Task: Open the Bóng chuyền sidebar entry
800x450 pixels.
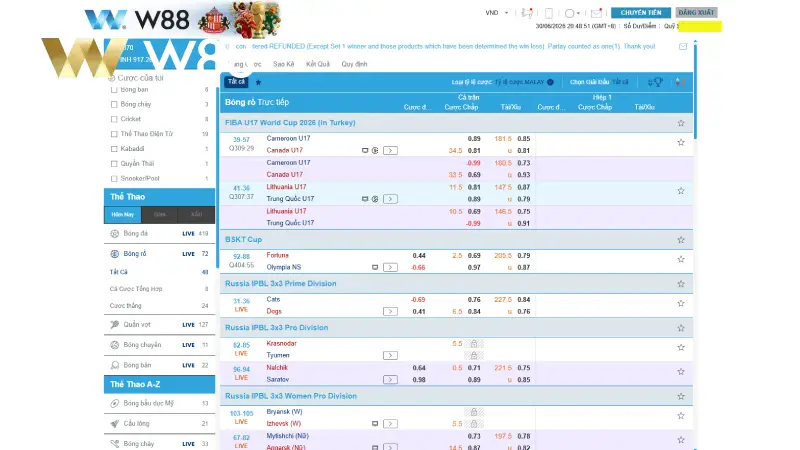Action: [x=159, y=345]
